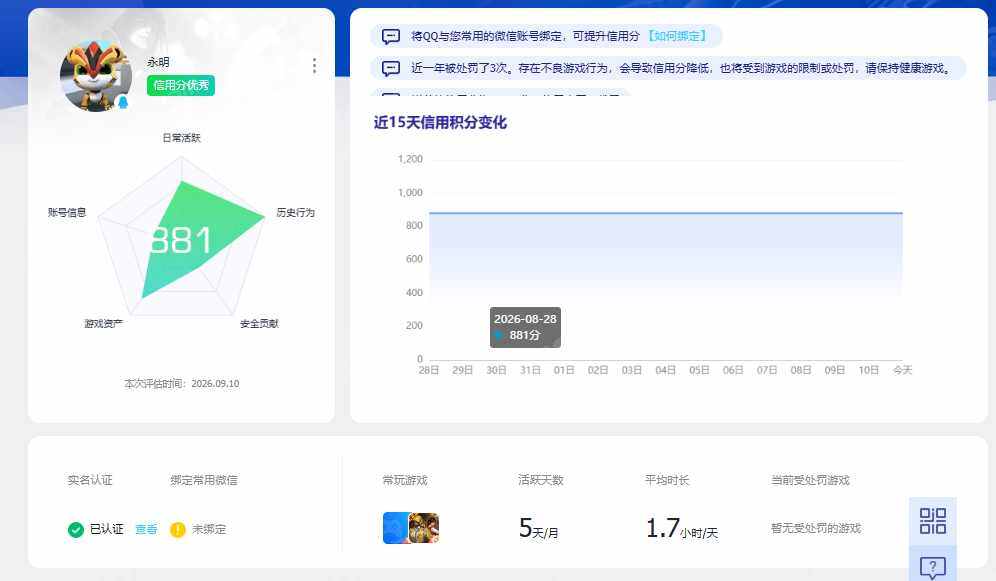Click the 暂无受处罚的游戏 text
The height and width of the screenshot is (581, 996).
coord(816,528)
